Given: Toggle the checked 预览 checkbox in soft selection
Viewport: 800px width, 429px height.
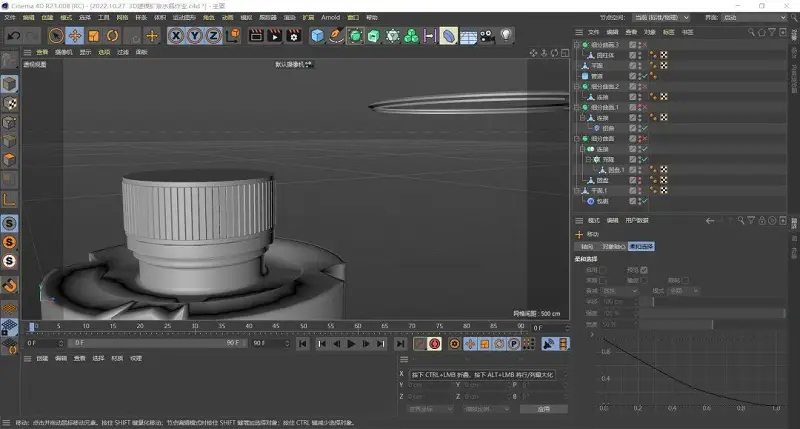Looking at the screenshot, I should (644, 270).
